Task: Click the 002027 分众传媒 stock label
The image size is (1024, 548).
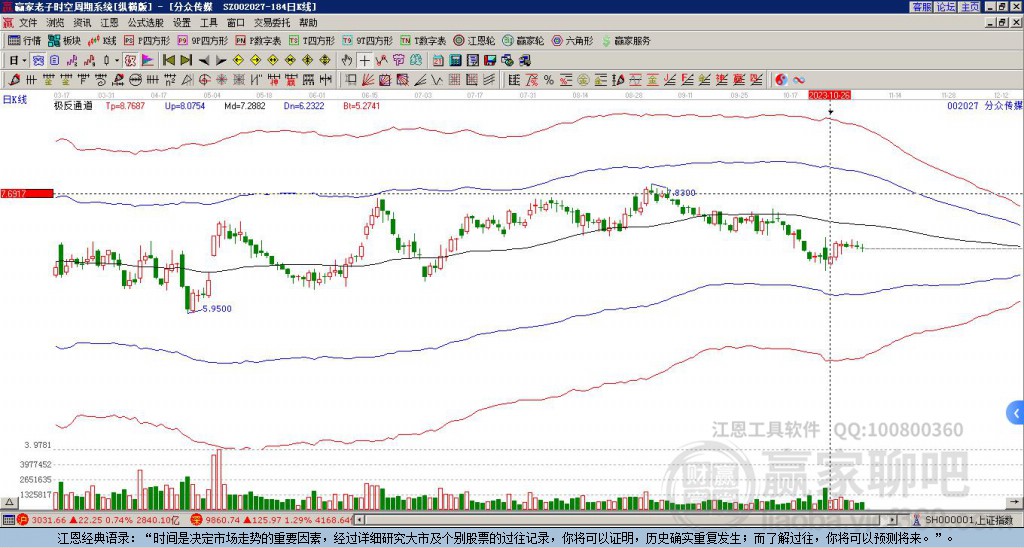Action: pyautogui.click(x=985, y=105)
